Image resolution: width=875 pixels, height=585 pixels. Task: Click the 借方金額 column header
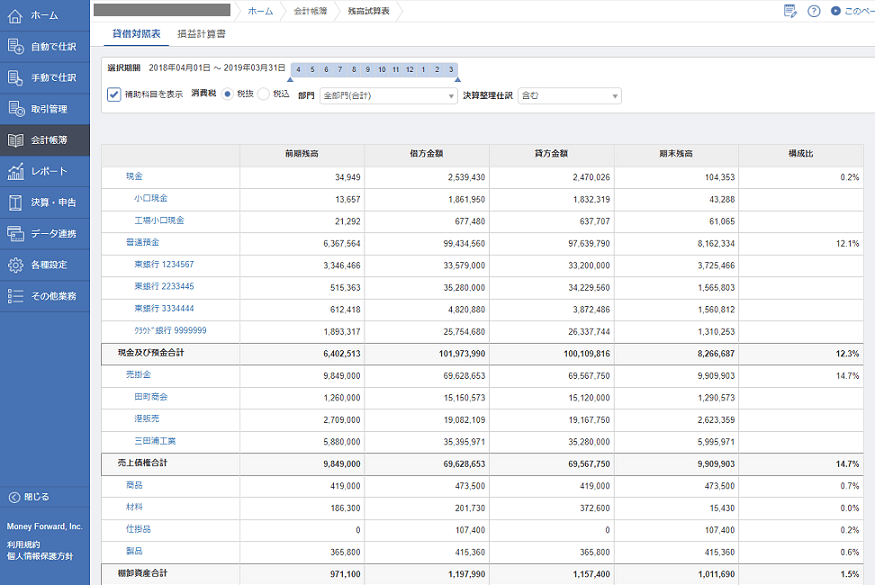coord(426,154)
